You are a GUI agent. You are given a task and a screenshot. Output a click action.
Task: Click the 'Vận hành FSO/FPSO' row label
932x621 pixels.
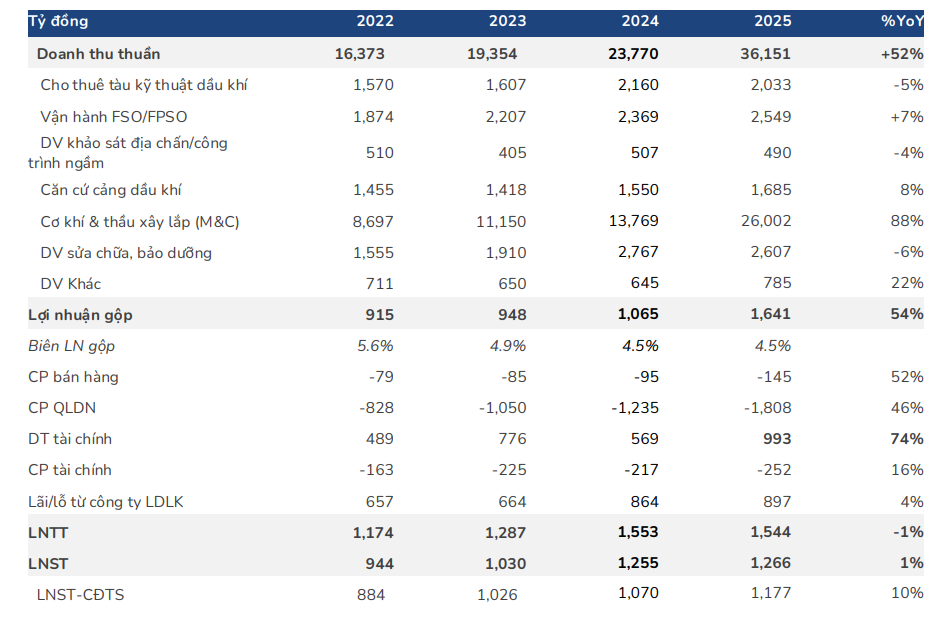click(114, 117)
